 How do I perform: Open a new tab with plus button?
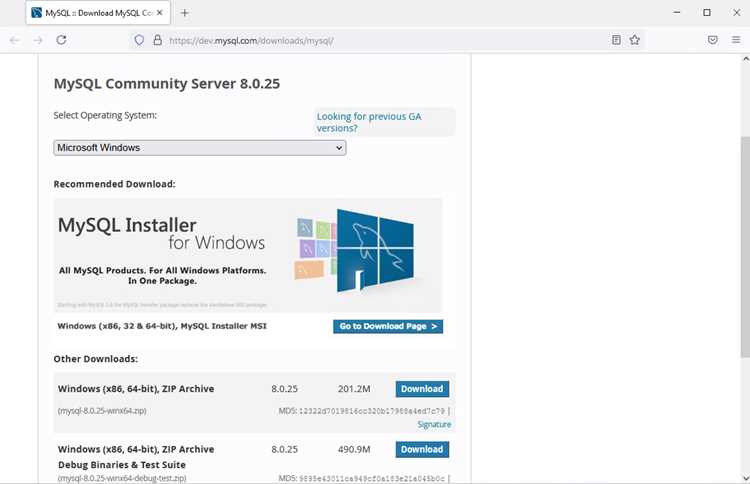coord(185,13)
